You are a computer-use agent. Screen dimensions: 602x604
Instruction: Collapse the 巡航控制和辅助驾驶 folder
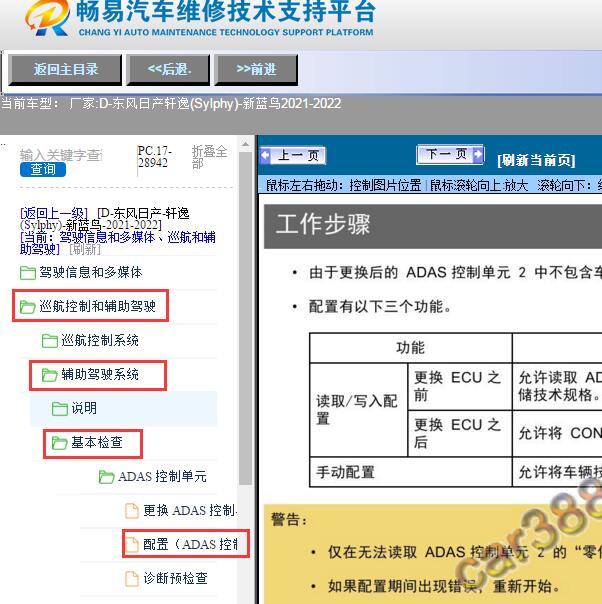(97, 306)
